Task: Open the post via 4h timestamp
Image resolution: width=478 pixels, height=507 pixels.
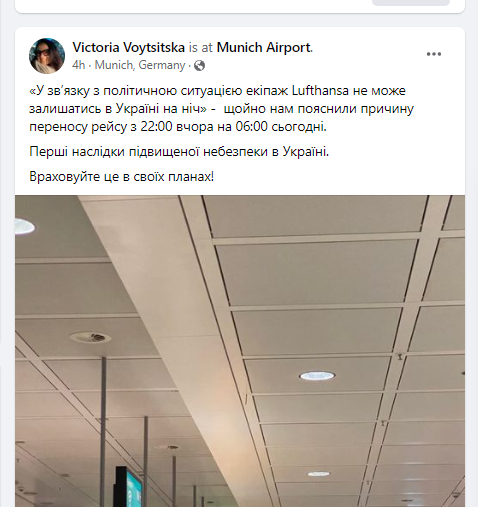Action: click(79, 65)
